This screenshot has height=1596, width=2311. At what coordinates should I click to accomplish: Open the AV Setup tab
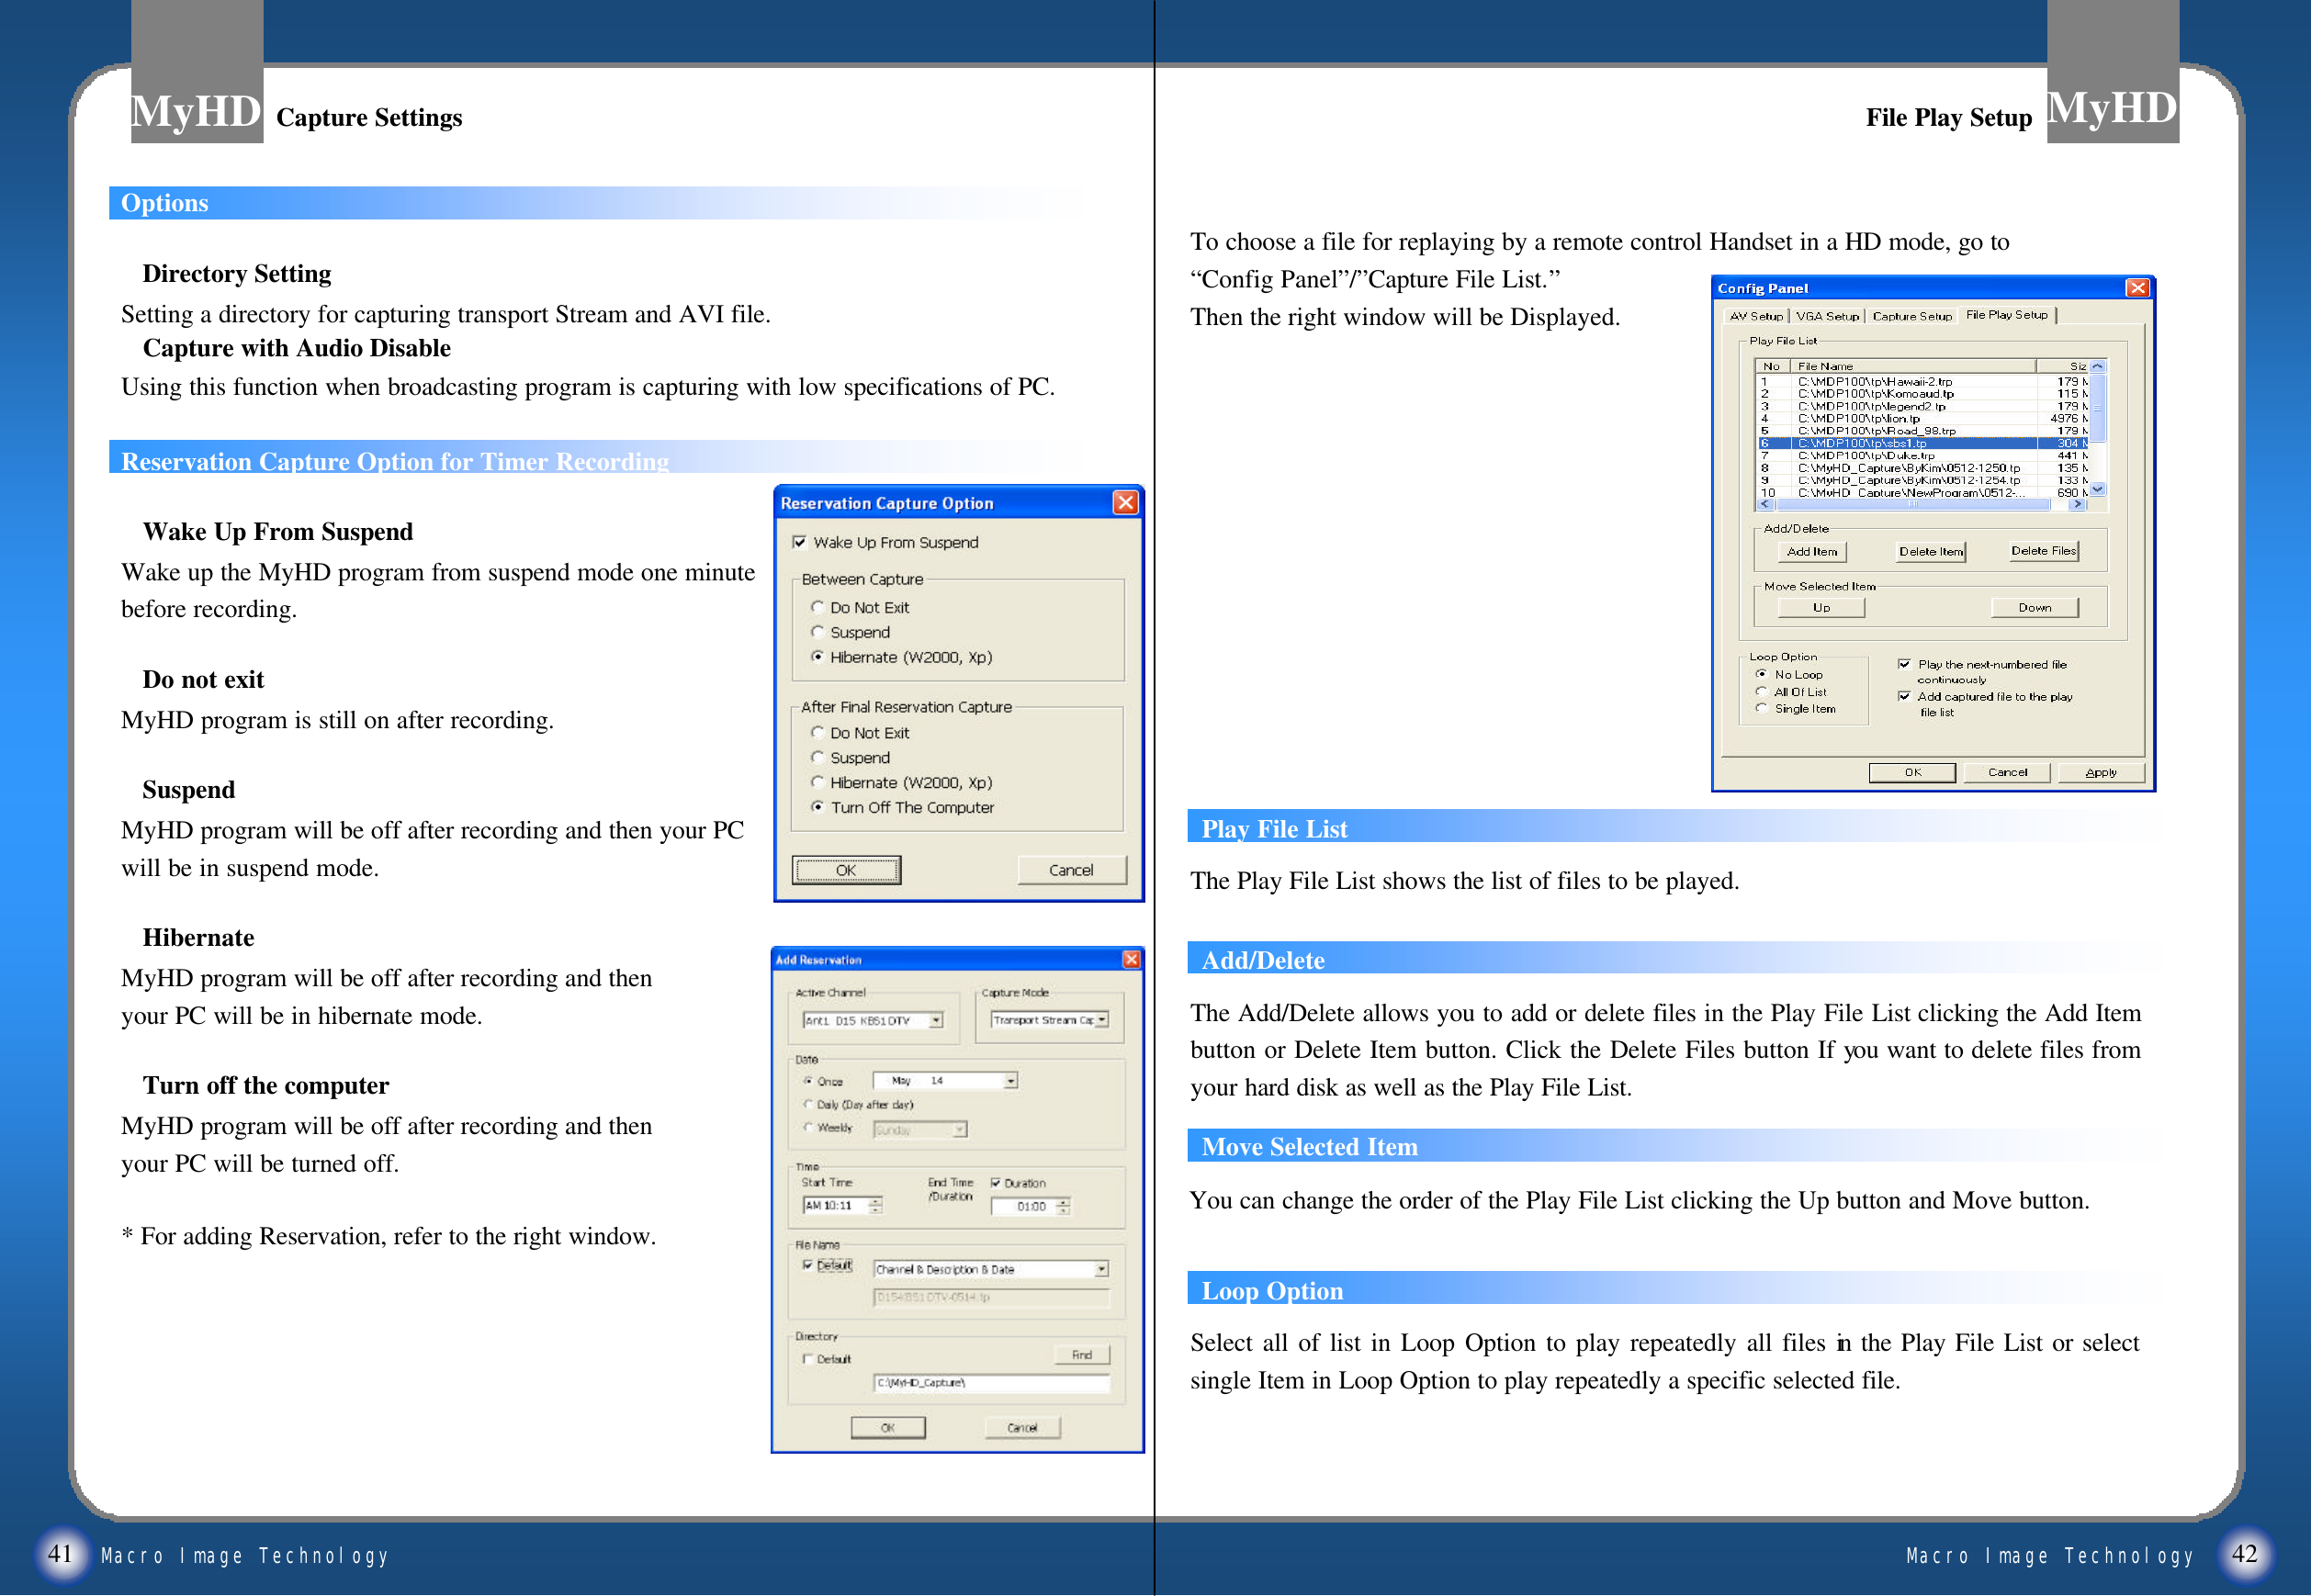coord(1755,316)
